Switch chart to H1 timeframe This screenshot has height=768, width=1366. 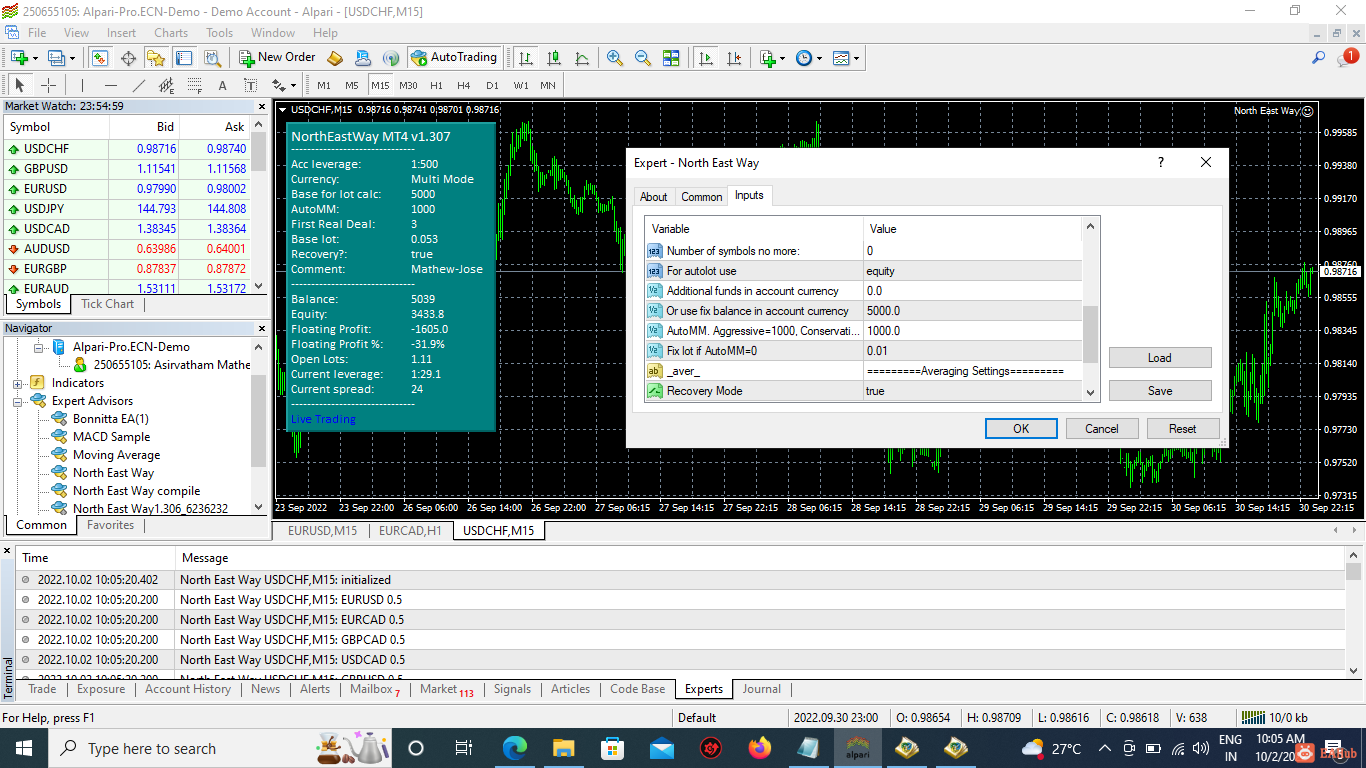tap(436, 85)
